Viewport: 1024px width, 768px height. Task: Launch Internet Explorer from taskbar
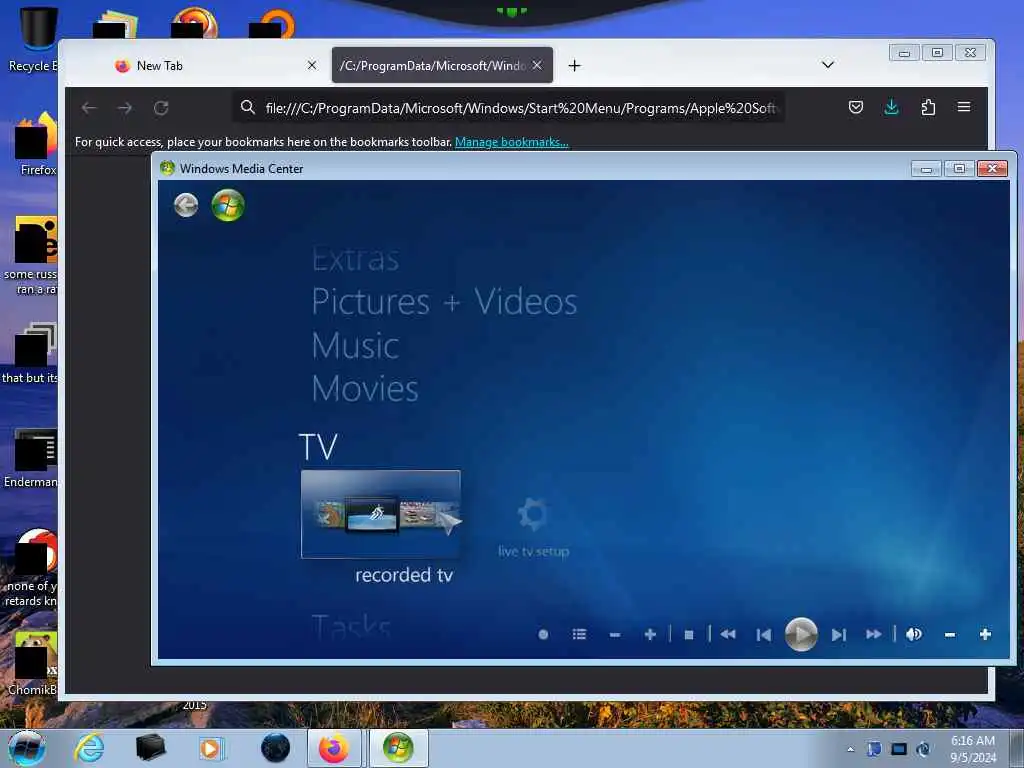(89, 748)
